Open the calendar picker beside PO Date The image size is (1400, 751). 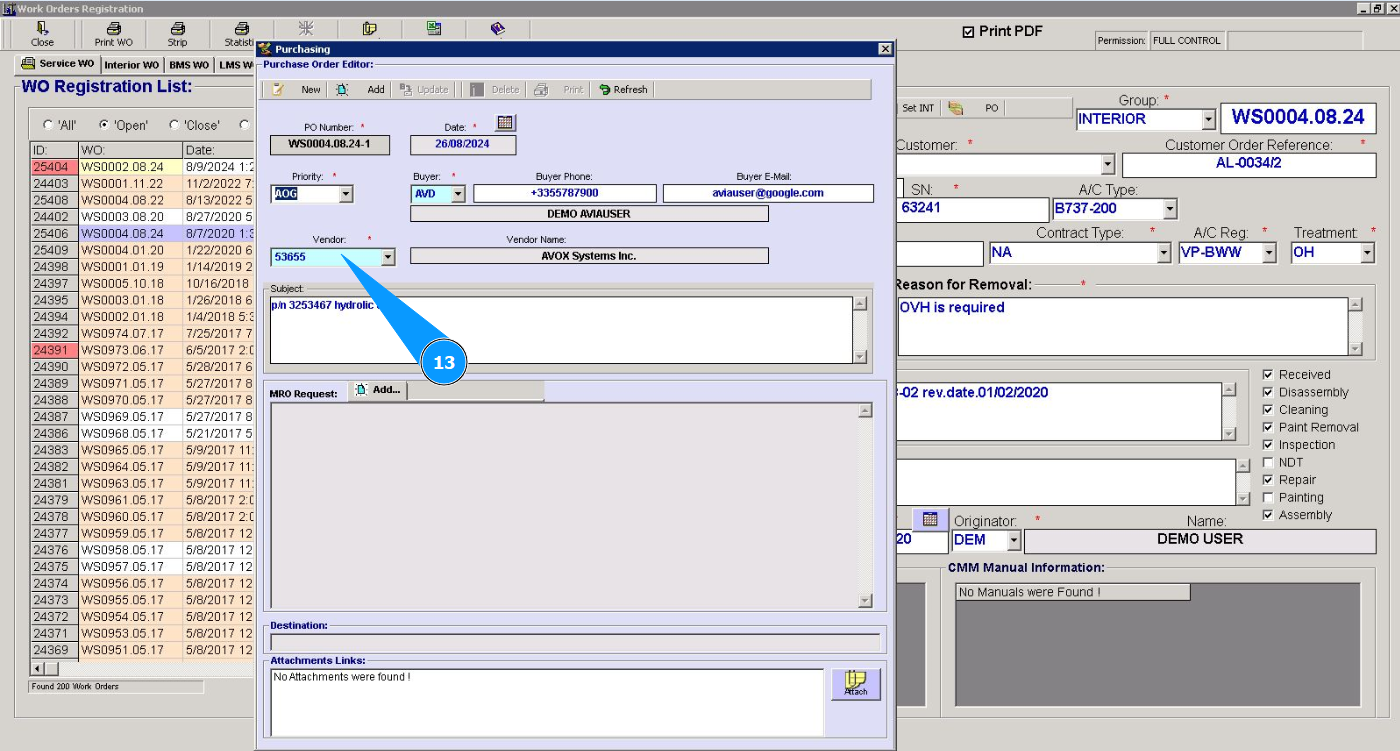(505, 123)
